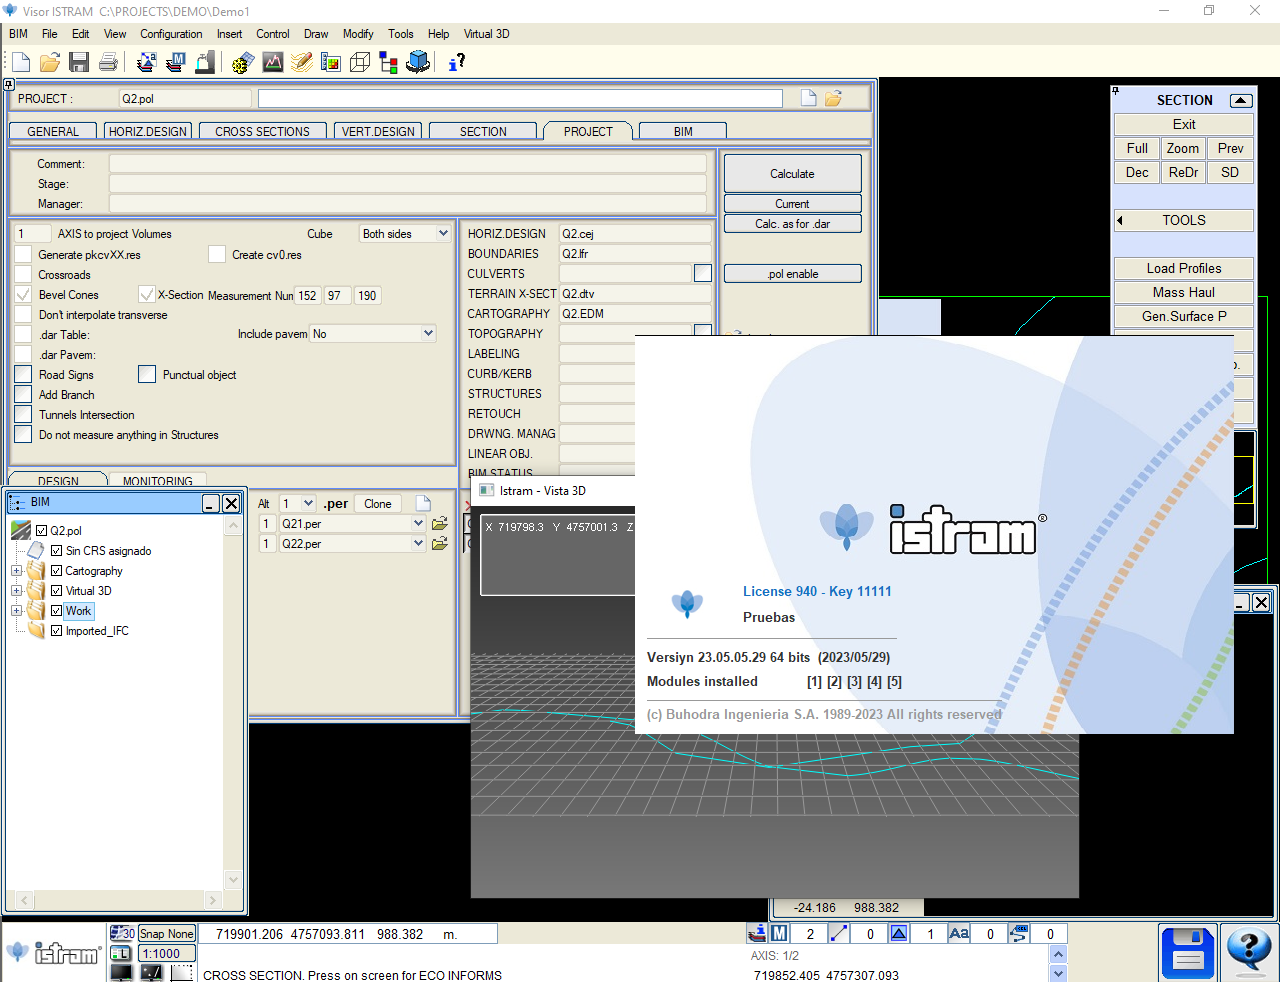
Task: Click the layers toolbar icon marked with M
Action: 175,62
